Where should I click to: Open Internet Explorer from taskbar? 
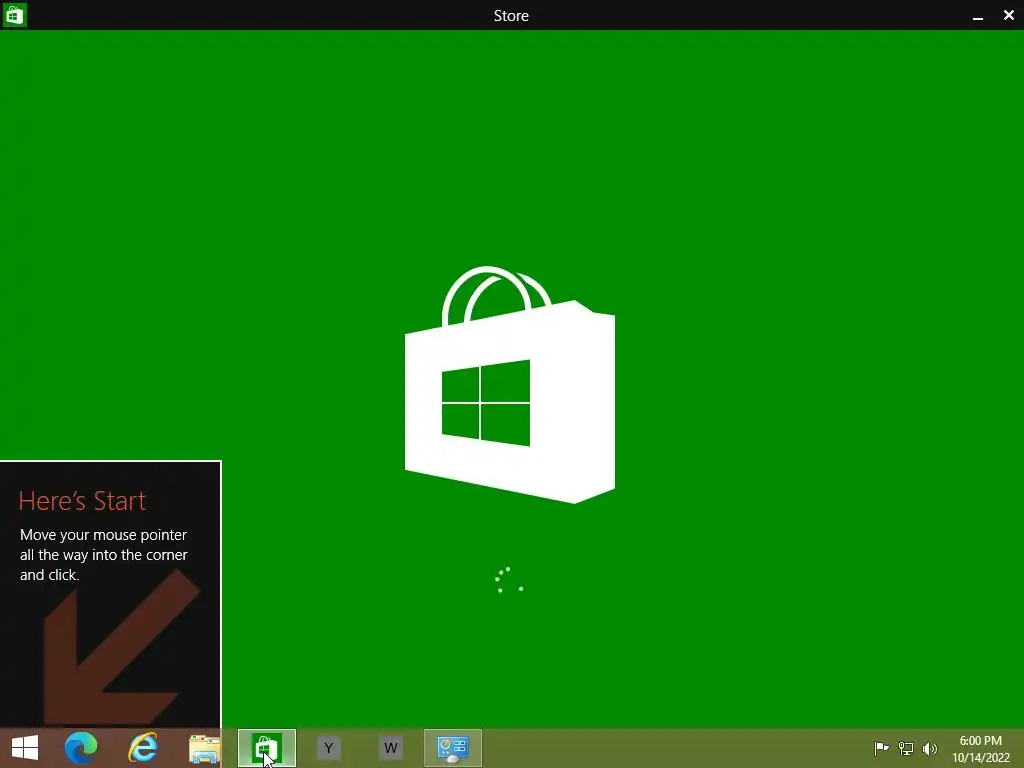[143, 748]
